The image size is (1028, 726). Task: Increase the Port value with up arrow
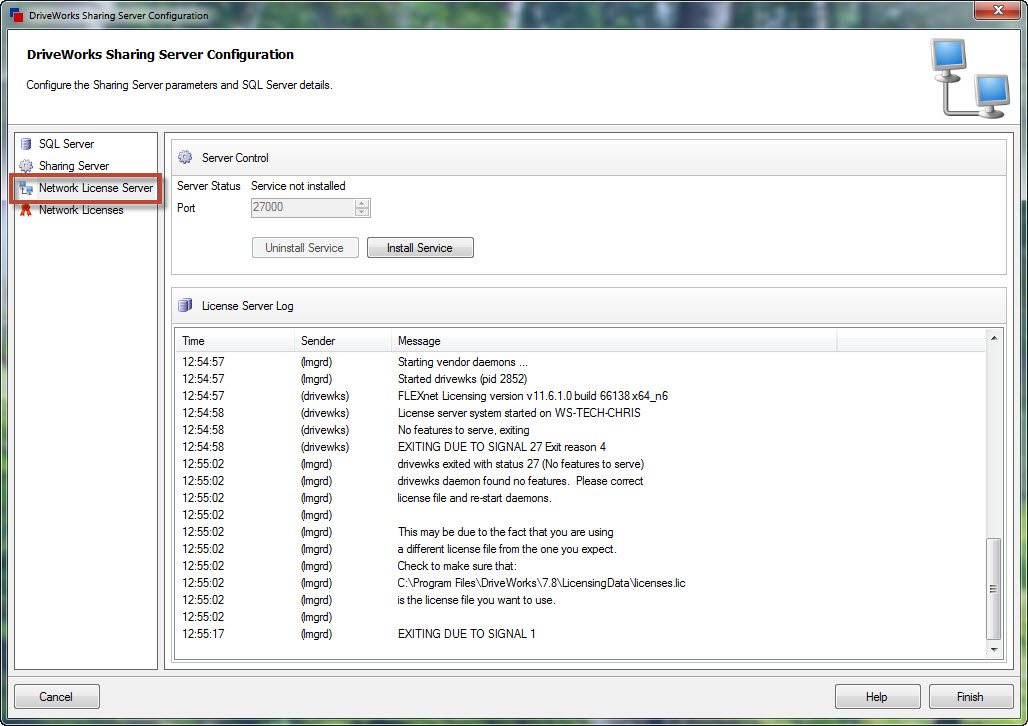coord(362,203)
